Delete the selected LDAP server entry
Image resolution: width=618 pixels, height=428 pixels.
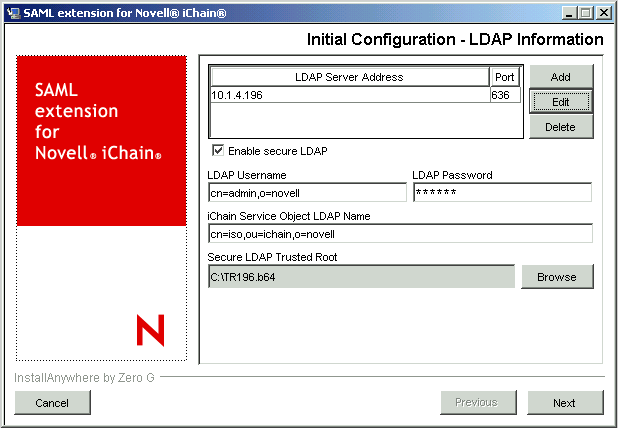pyautogui.click(x=561, y=127)
